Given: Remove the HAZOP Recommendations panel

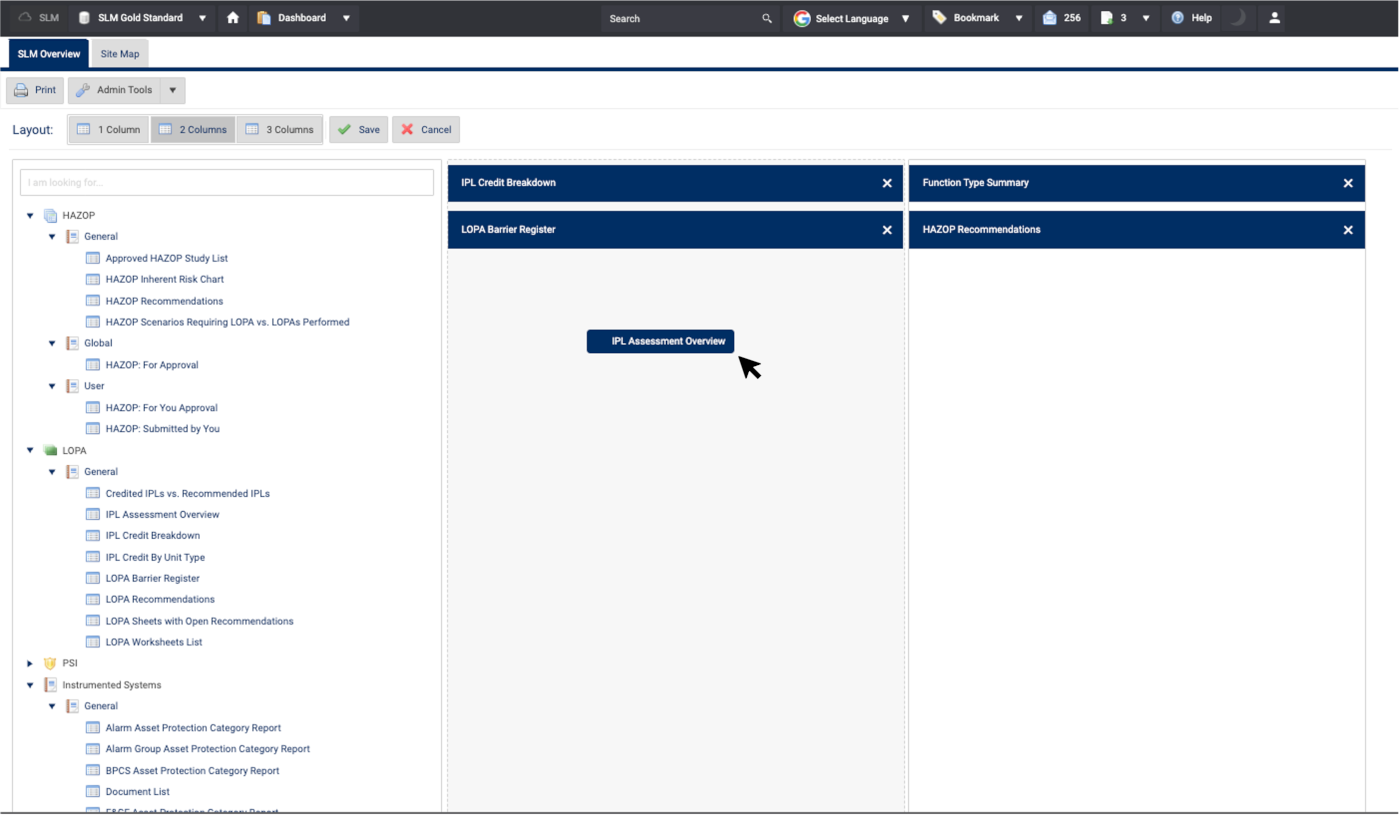Looking at the screenshot, I should tap(1347, 230).
